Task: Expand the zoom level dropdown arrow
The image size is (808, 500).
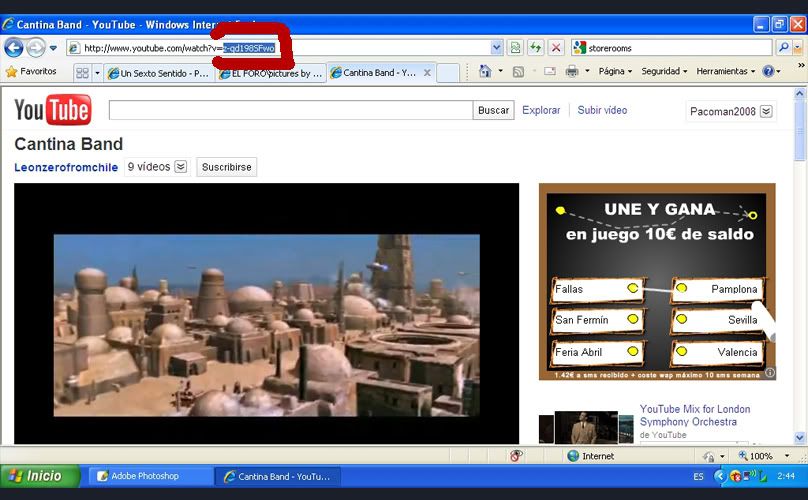Action: [x=786, y=456]
